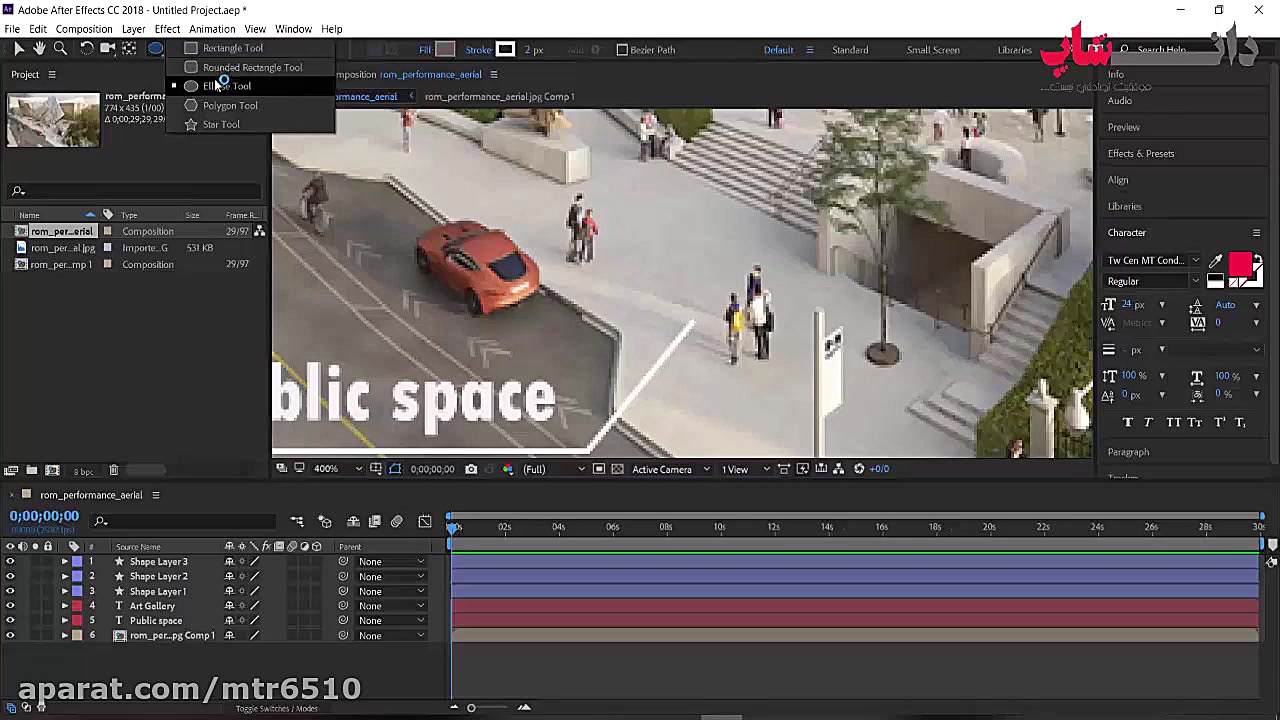
Task: Click the project thumbnail preview image
Action: pyautogui.click(x=53, y=119)
